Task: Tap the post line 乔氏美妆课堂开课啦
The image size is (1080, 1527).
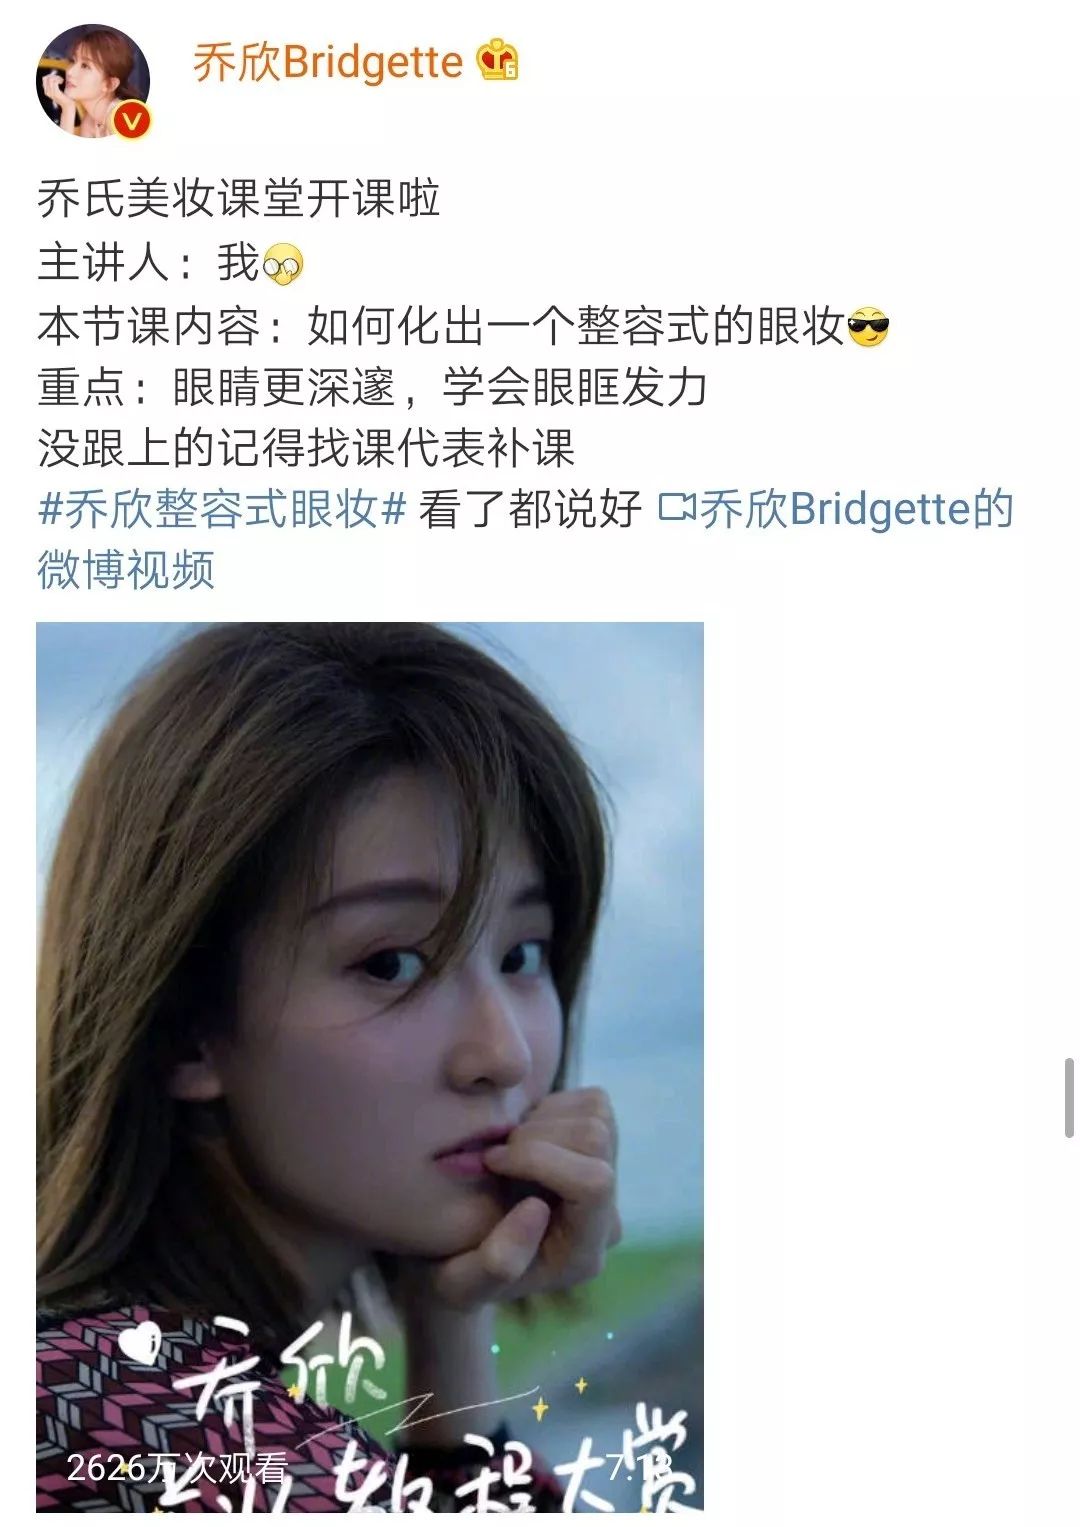Action: click(x=239, y=198)
